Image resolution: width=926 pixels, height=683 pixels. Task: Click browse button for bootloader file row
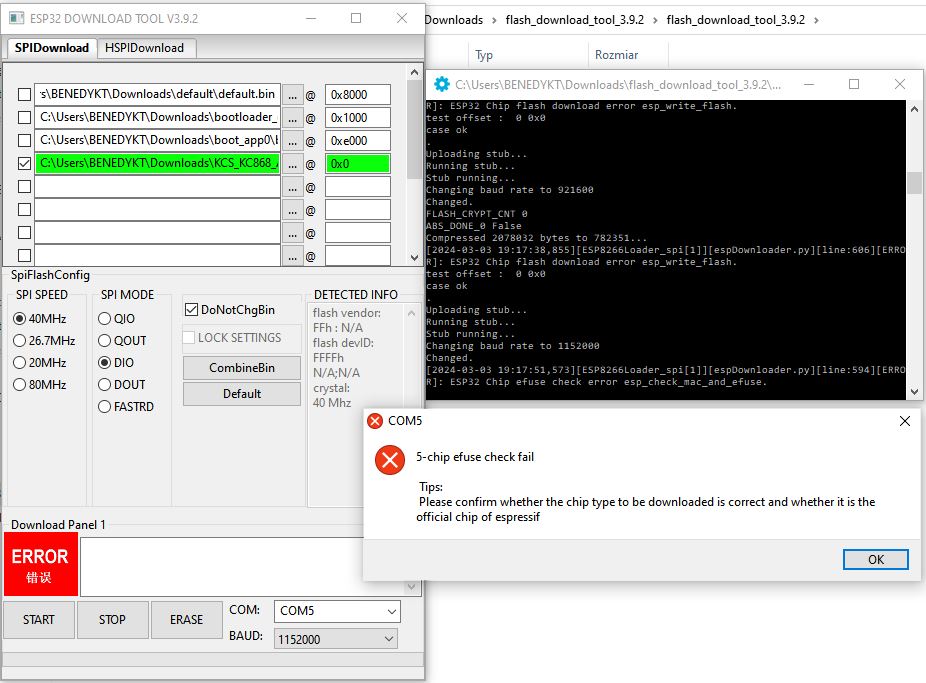click(292, 117)
